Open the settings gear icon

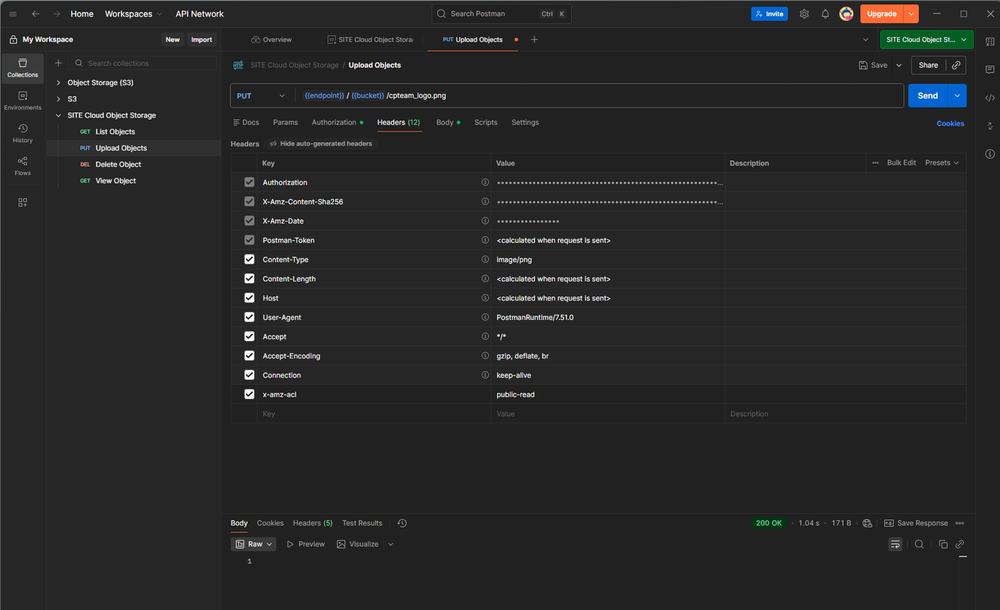(x=804, y=13)
